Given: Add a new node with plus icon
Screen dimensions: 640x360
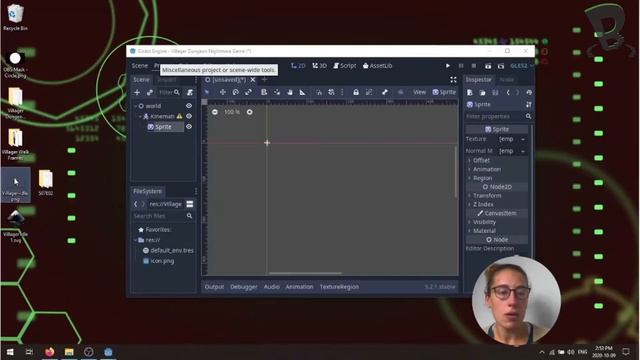Looking at the screenshot, I should click(x=137, y=93).
